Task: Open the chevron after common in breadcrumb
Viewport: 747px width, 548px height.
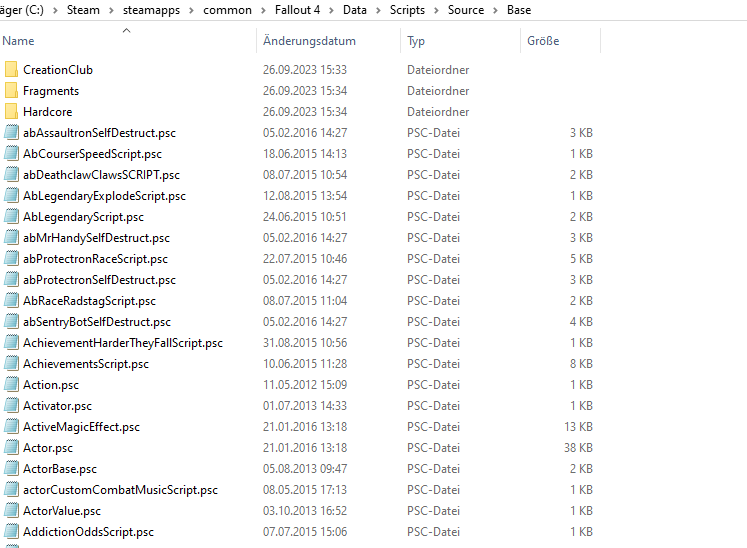Action: [263, 10]
